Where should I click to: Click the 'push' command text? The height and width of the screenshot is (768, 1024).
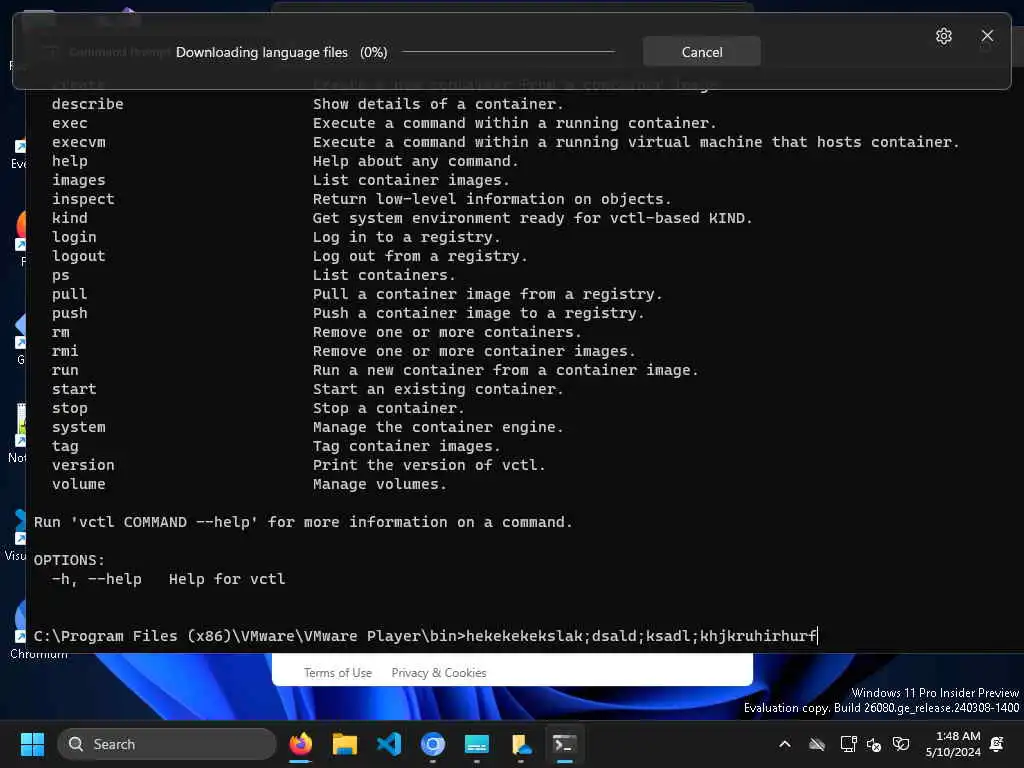point(69,313)
